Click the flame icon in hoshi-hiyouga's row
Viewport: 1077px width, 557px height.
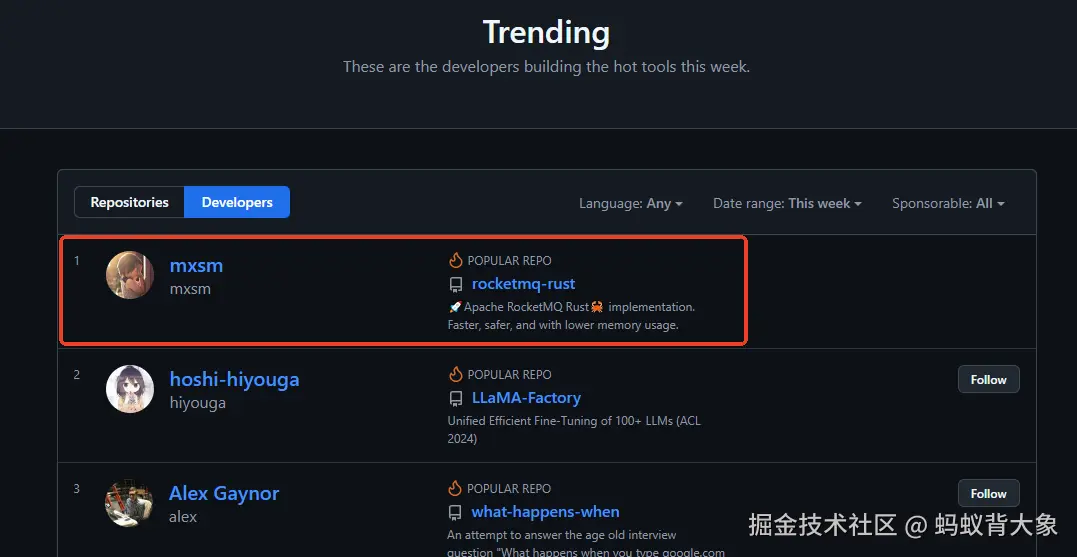coord(455,374)
